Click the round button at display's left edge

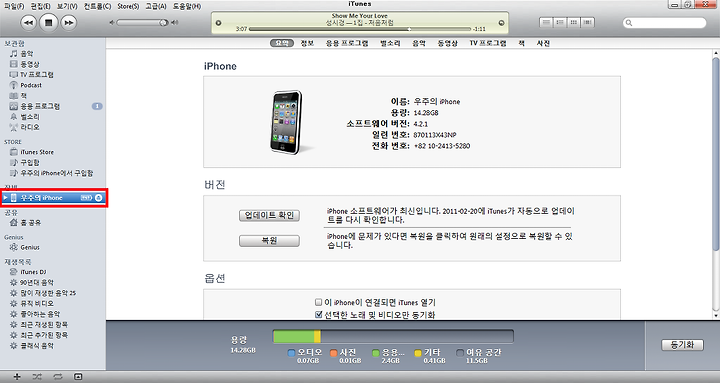click(x=219, y=23)
